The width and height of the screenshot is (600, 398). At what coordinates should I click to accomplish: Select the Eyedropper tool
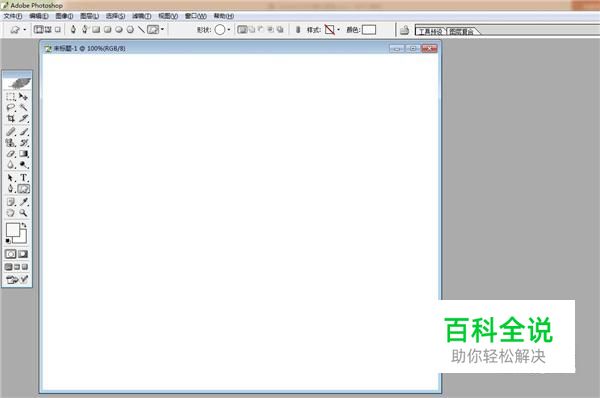point(23,202)
